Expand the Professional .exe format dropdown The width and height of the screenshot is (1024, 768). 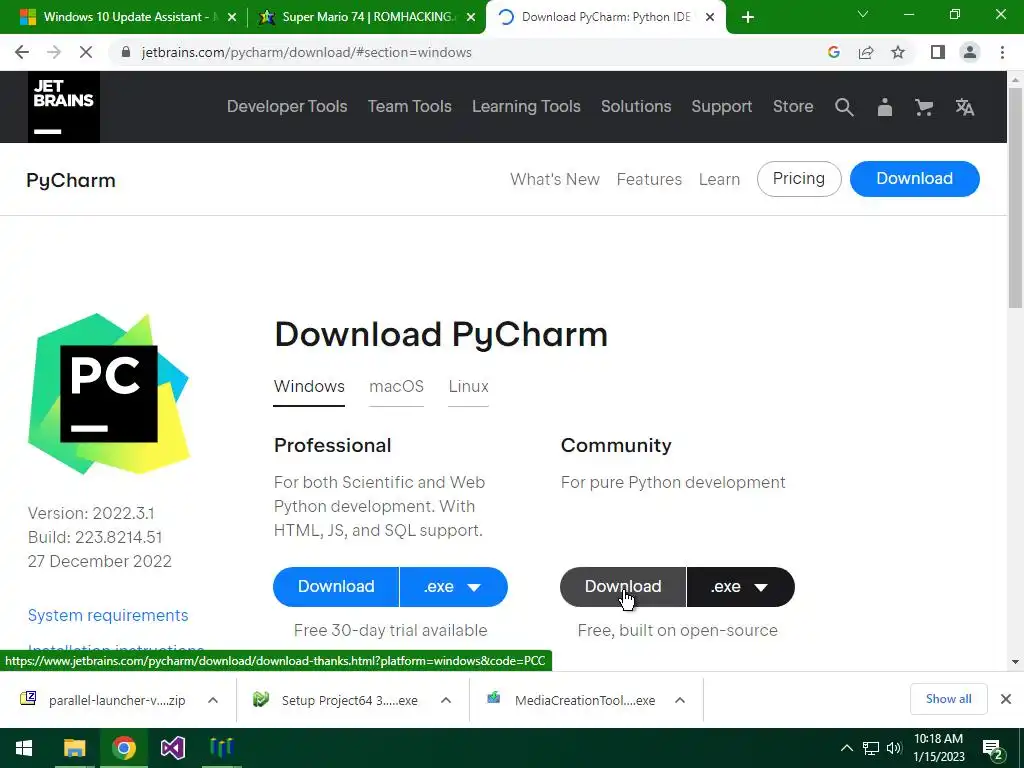click(454, 586)
